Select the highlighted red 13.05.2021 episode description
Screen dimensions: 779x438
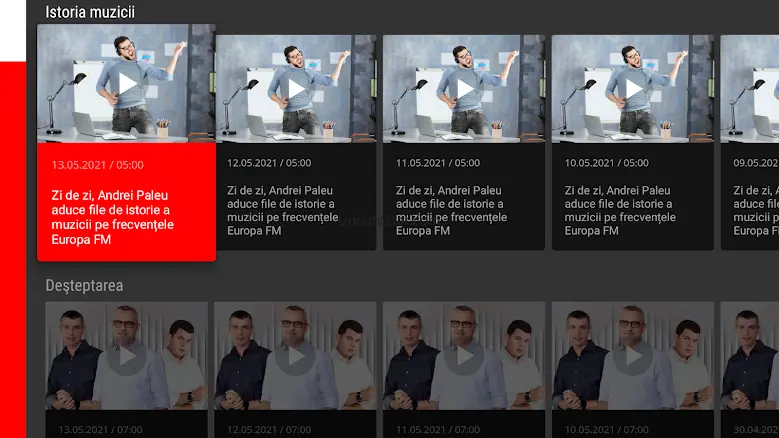pos(127,202)
